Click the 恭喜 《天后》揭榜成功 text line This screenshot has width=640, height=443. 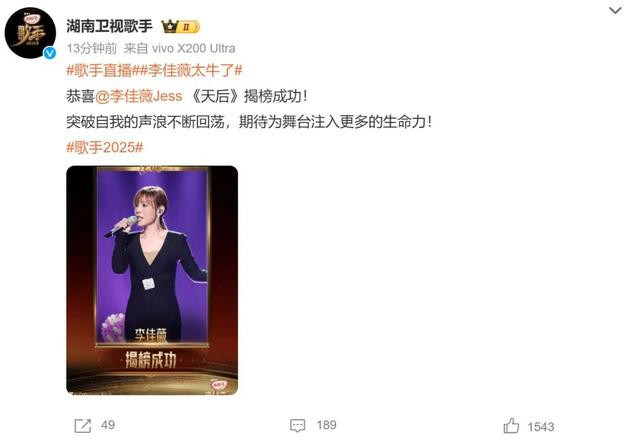point(187,96)
